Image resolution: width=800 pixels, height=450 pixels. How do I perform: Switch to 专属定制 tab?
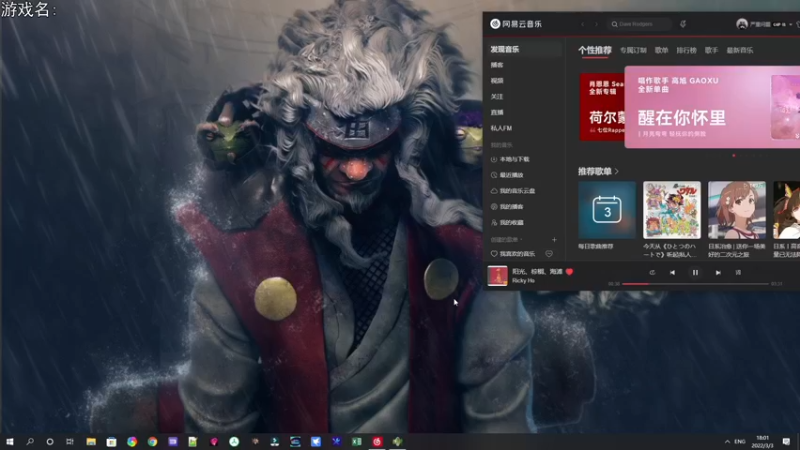(x=633, y=50)
